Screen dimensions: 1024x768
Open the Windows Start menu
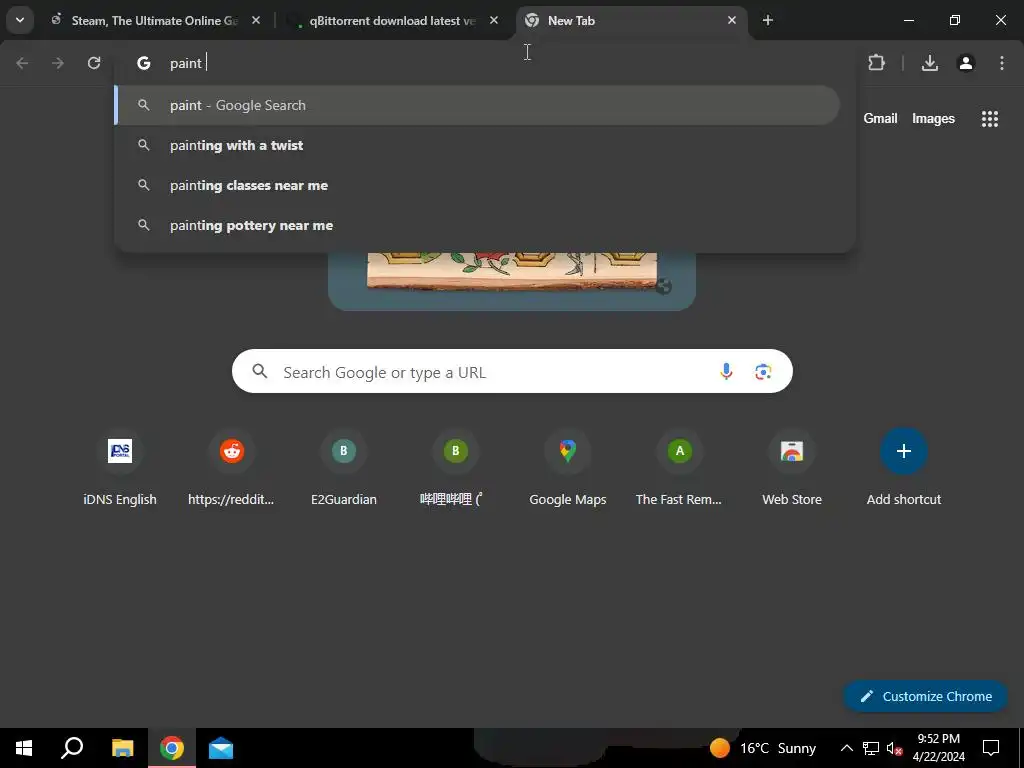[x=24, y=748]
